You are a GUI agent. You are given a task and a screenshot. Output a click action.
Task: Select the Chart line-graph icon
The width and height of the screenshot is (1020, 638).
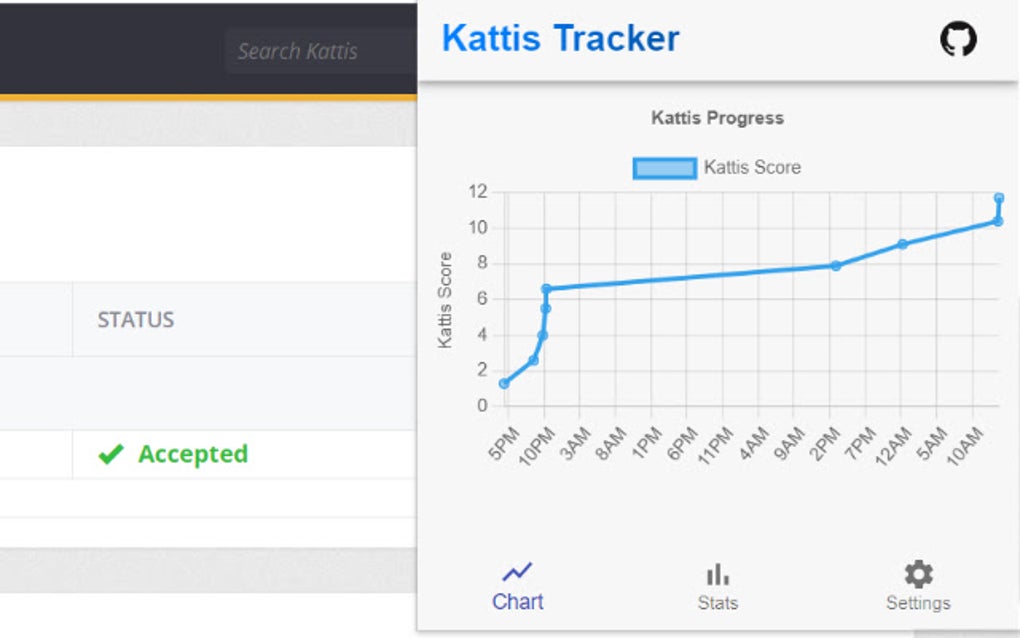click(x=515, y=572)
